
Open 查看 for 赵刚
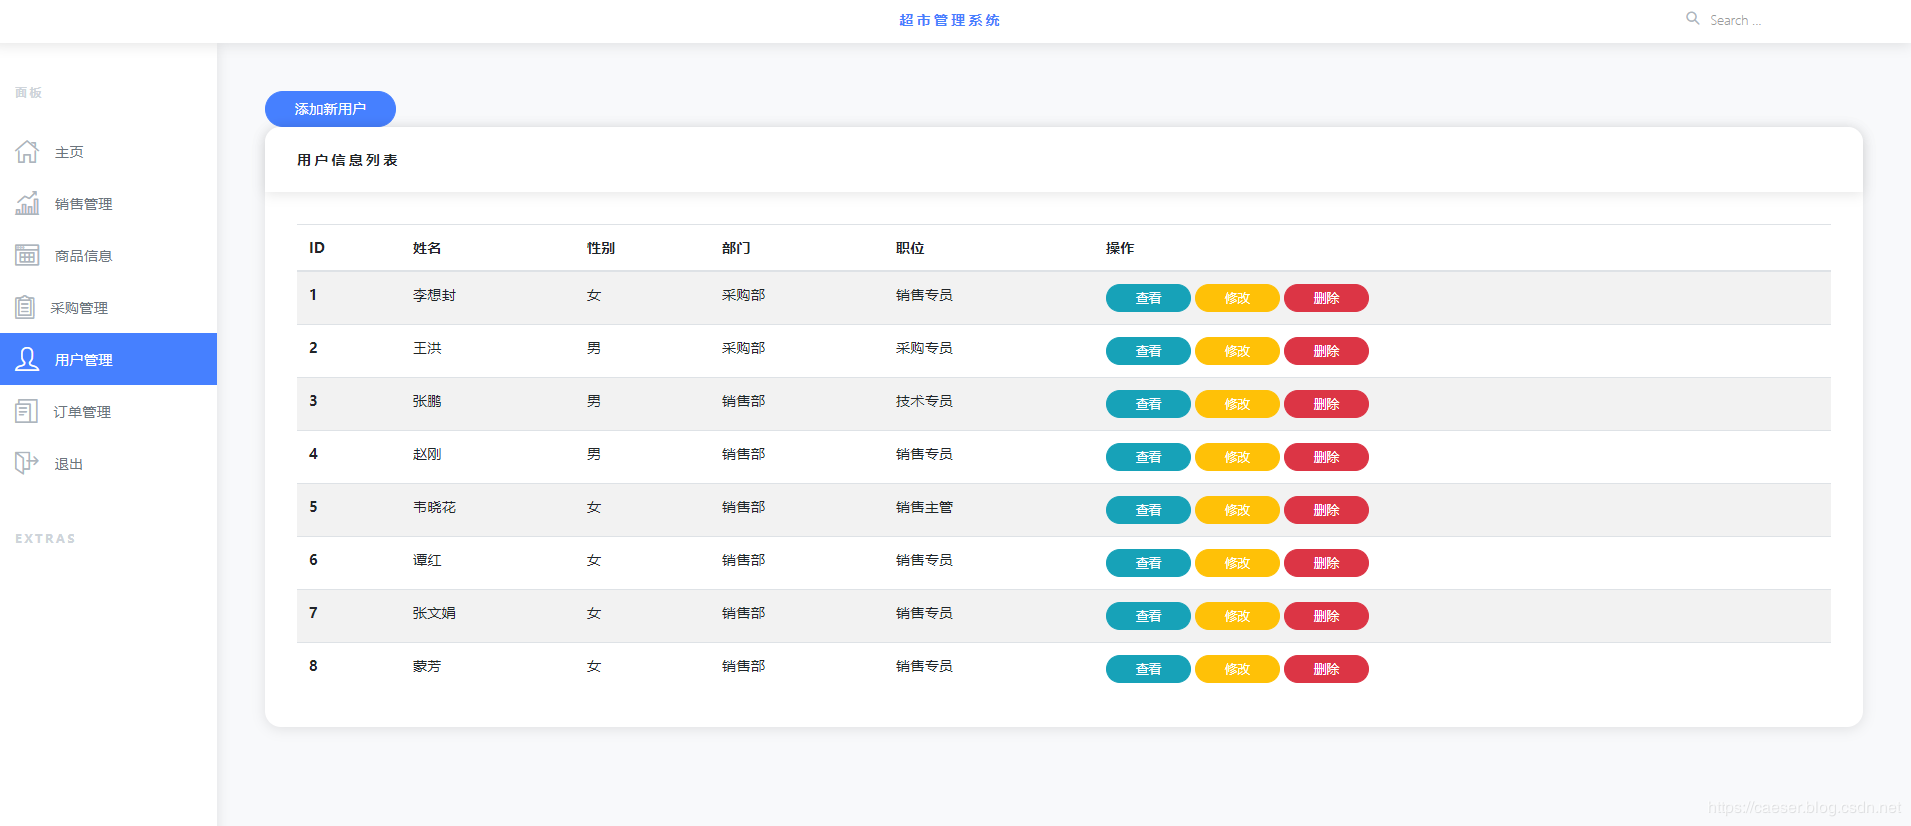(x=1148, y=457)
